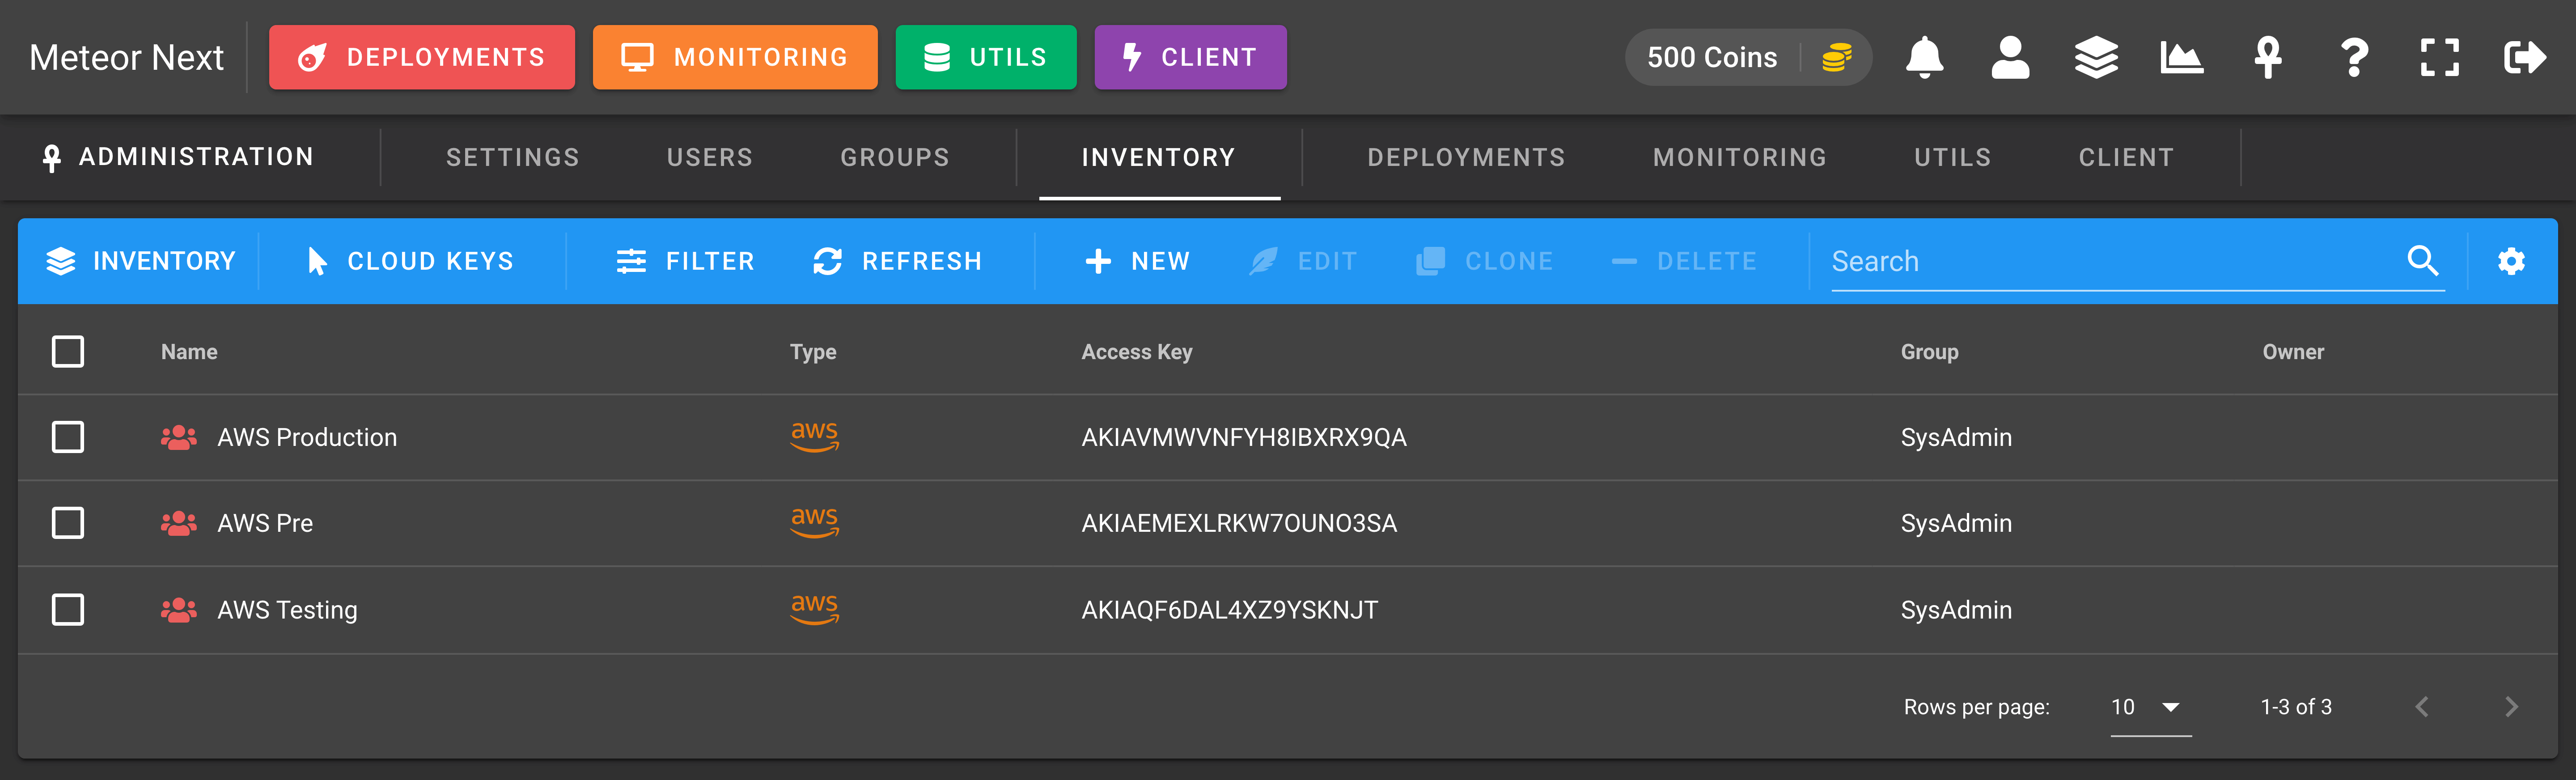This screenshot has height=780, width=2576.
Task: Sort by the Group column header
Action: pos(1930,352)
